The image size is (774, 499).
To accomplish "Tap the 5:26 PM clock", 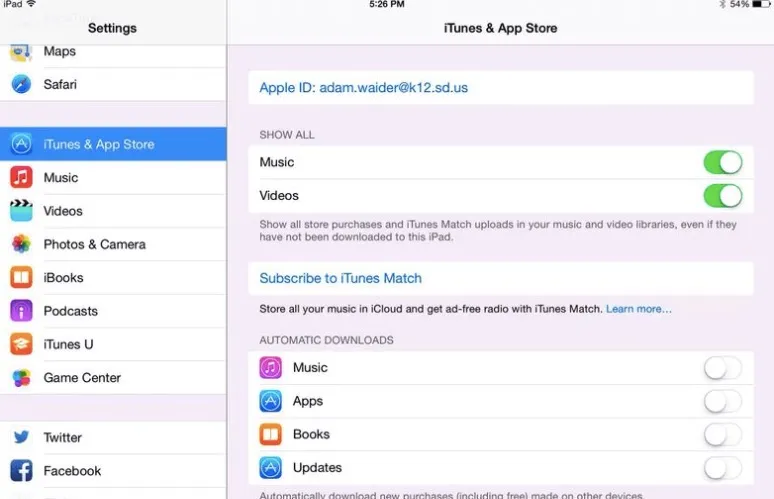I will coord(387,4).
